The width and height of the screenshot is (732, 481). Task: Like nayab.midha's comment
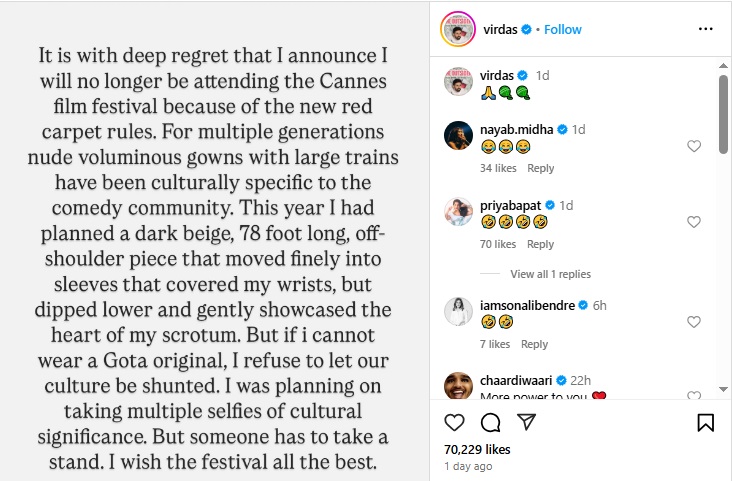coord(694,146)
